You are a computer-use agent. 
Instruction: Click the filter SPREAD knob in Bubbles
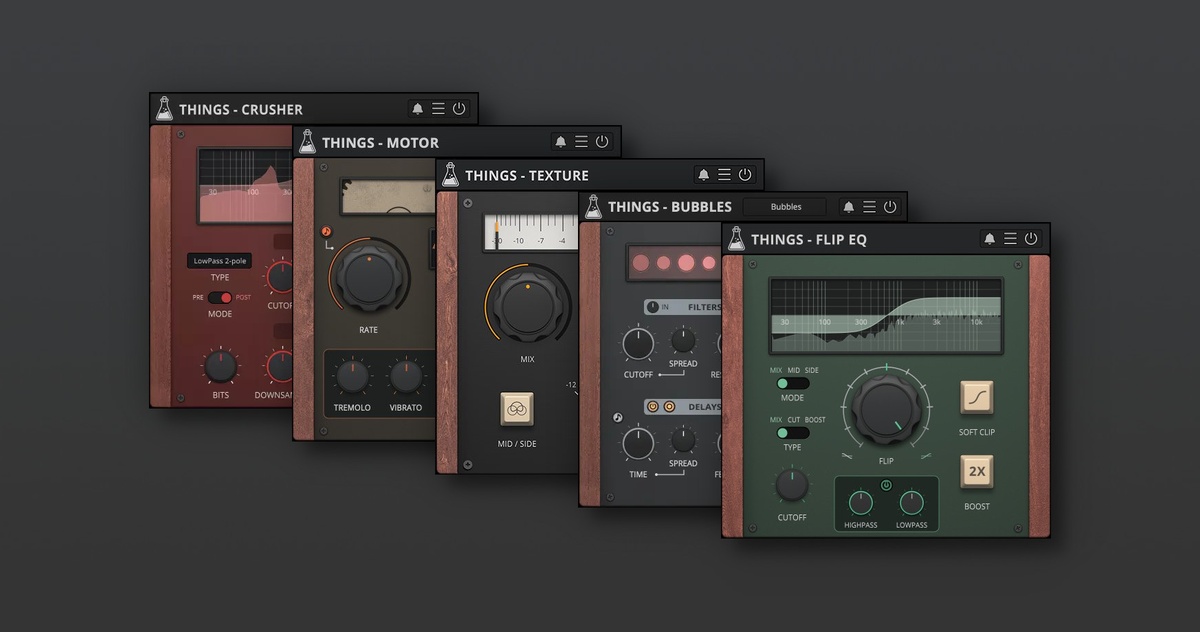(x=683, y=340)
